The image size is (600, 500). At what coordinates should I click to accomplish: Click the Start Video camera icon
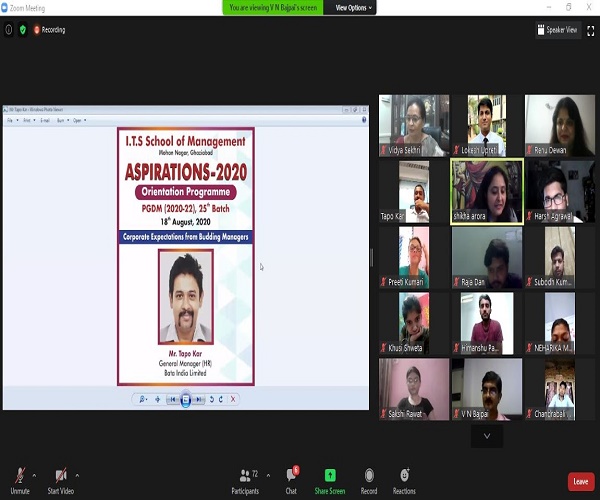61,476
